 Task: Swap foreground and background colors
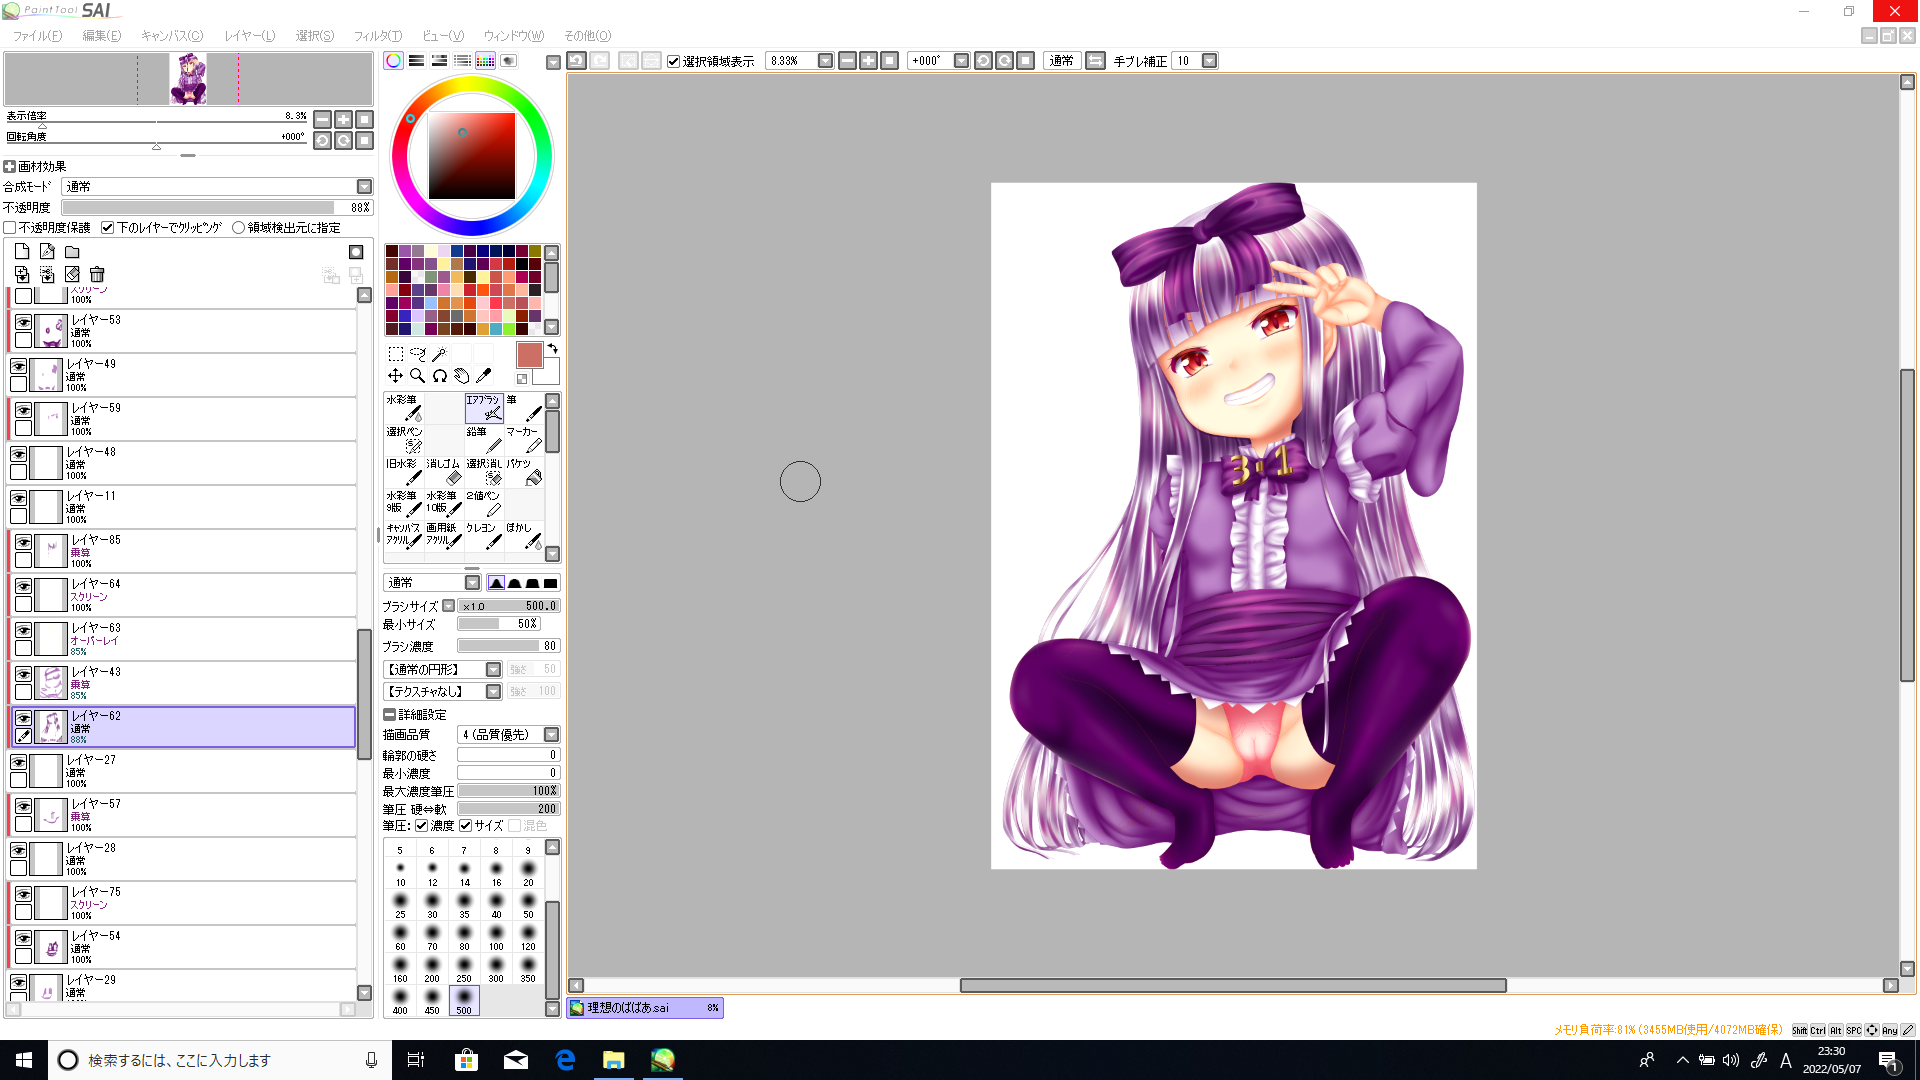[x=552, y=349]
